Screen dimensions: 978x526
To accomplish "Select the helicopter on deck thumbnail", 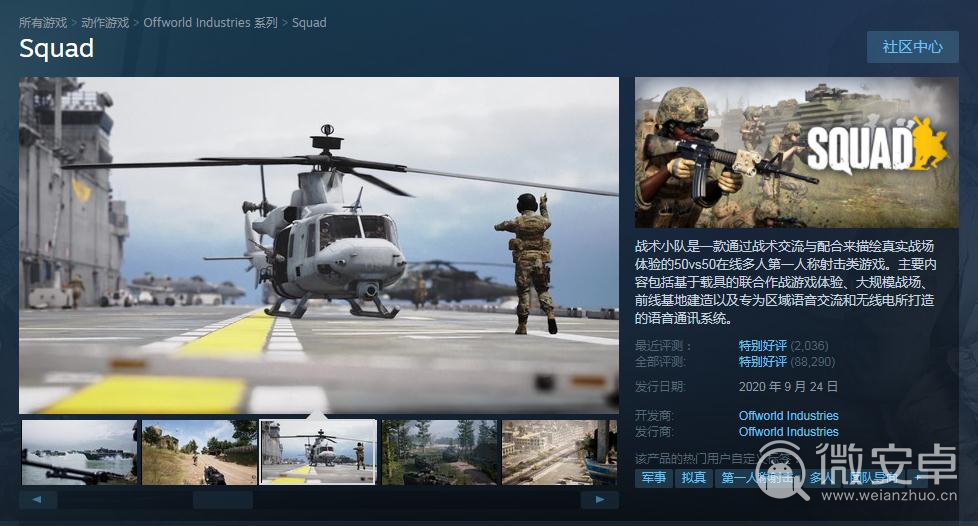I will click(x=318, y=452).
